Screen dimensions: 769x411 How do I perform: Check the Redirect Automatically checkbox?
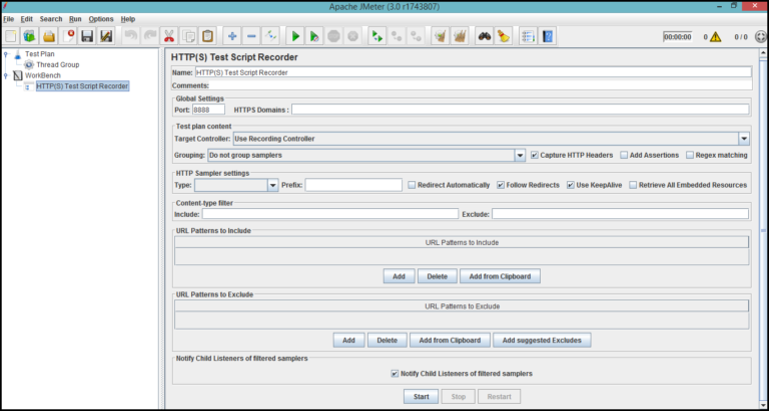412,185
